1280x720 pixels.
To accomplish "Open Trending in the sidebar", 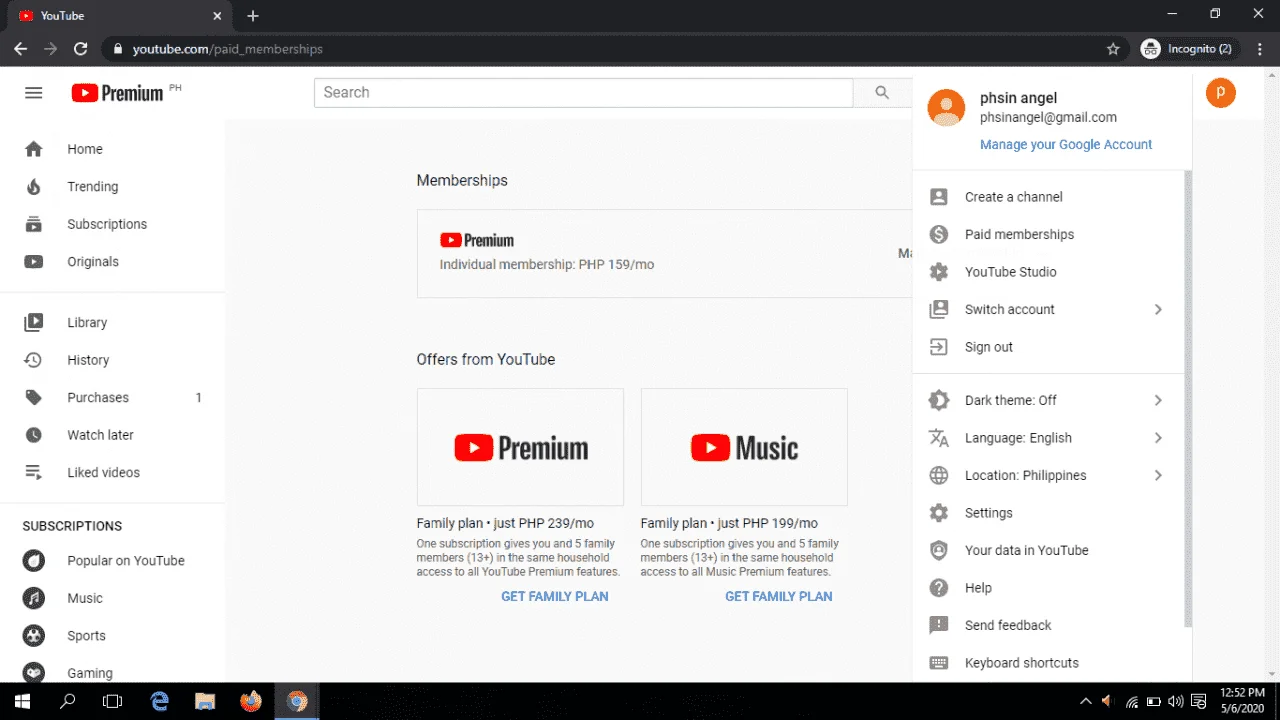I will coord(113,187).
